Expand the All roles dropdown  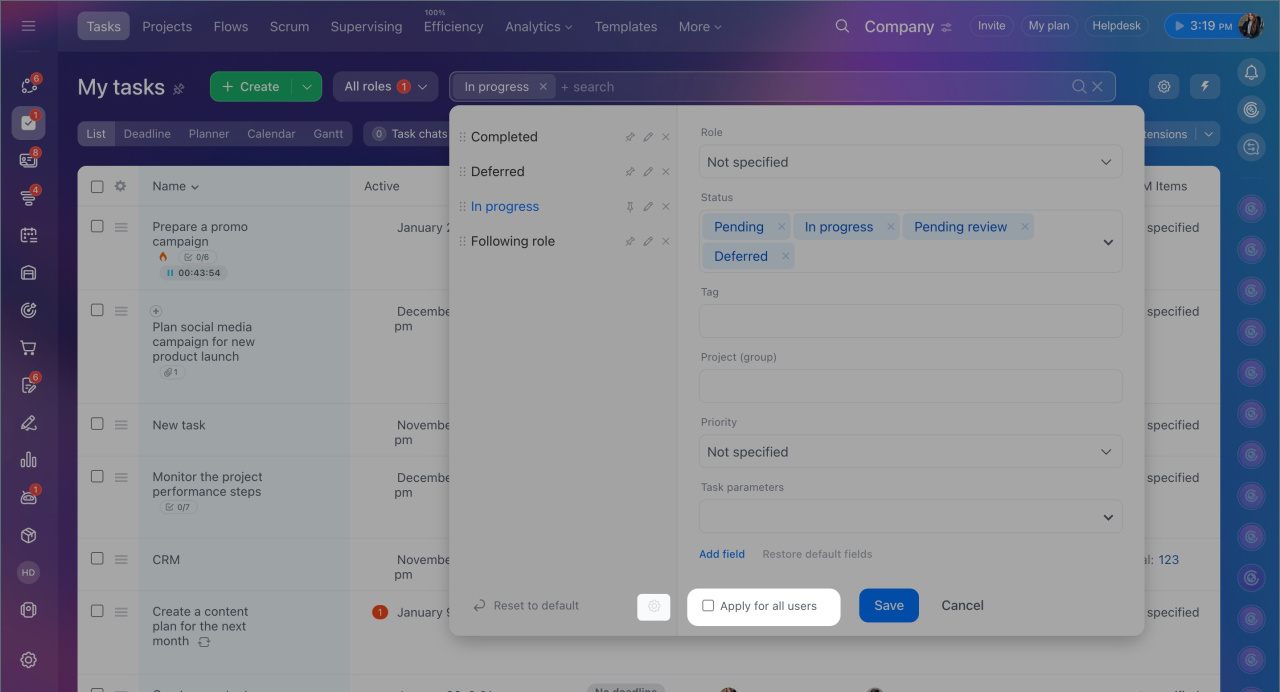coord(385,87)
